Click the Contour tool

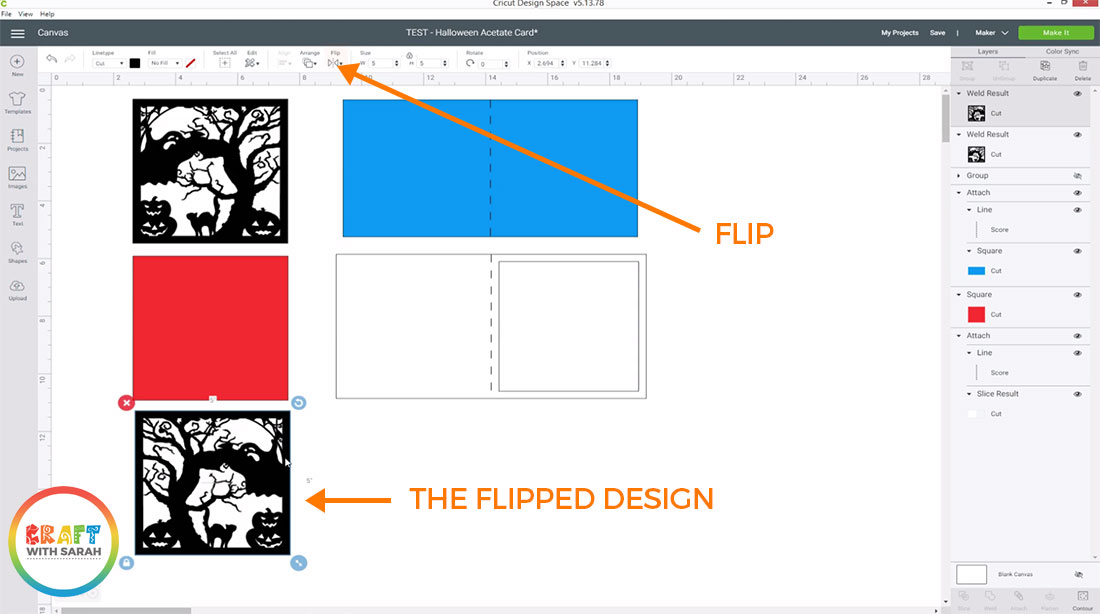pos(1082,599)
